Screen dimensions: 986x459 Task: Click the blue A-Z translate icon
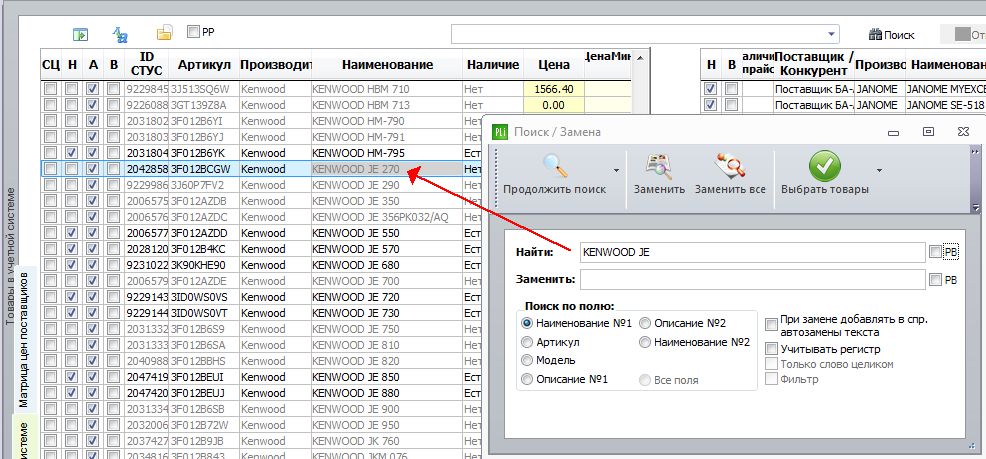[120, 35]
